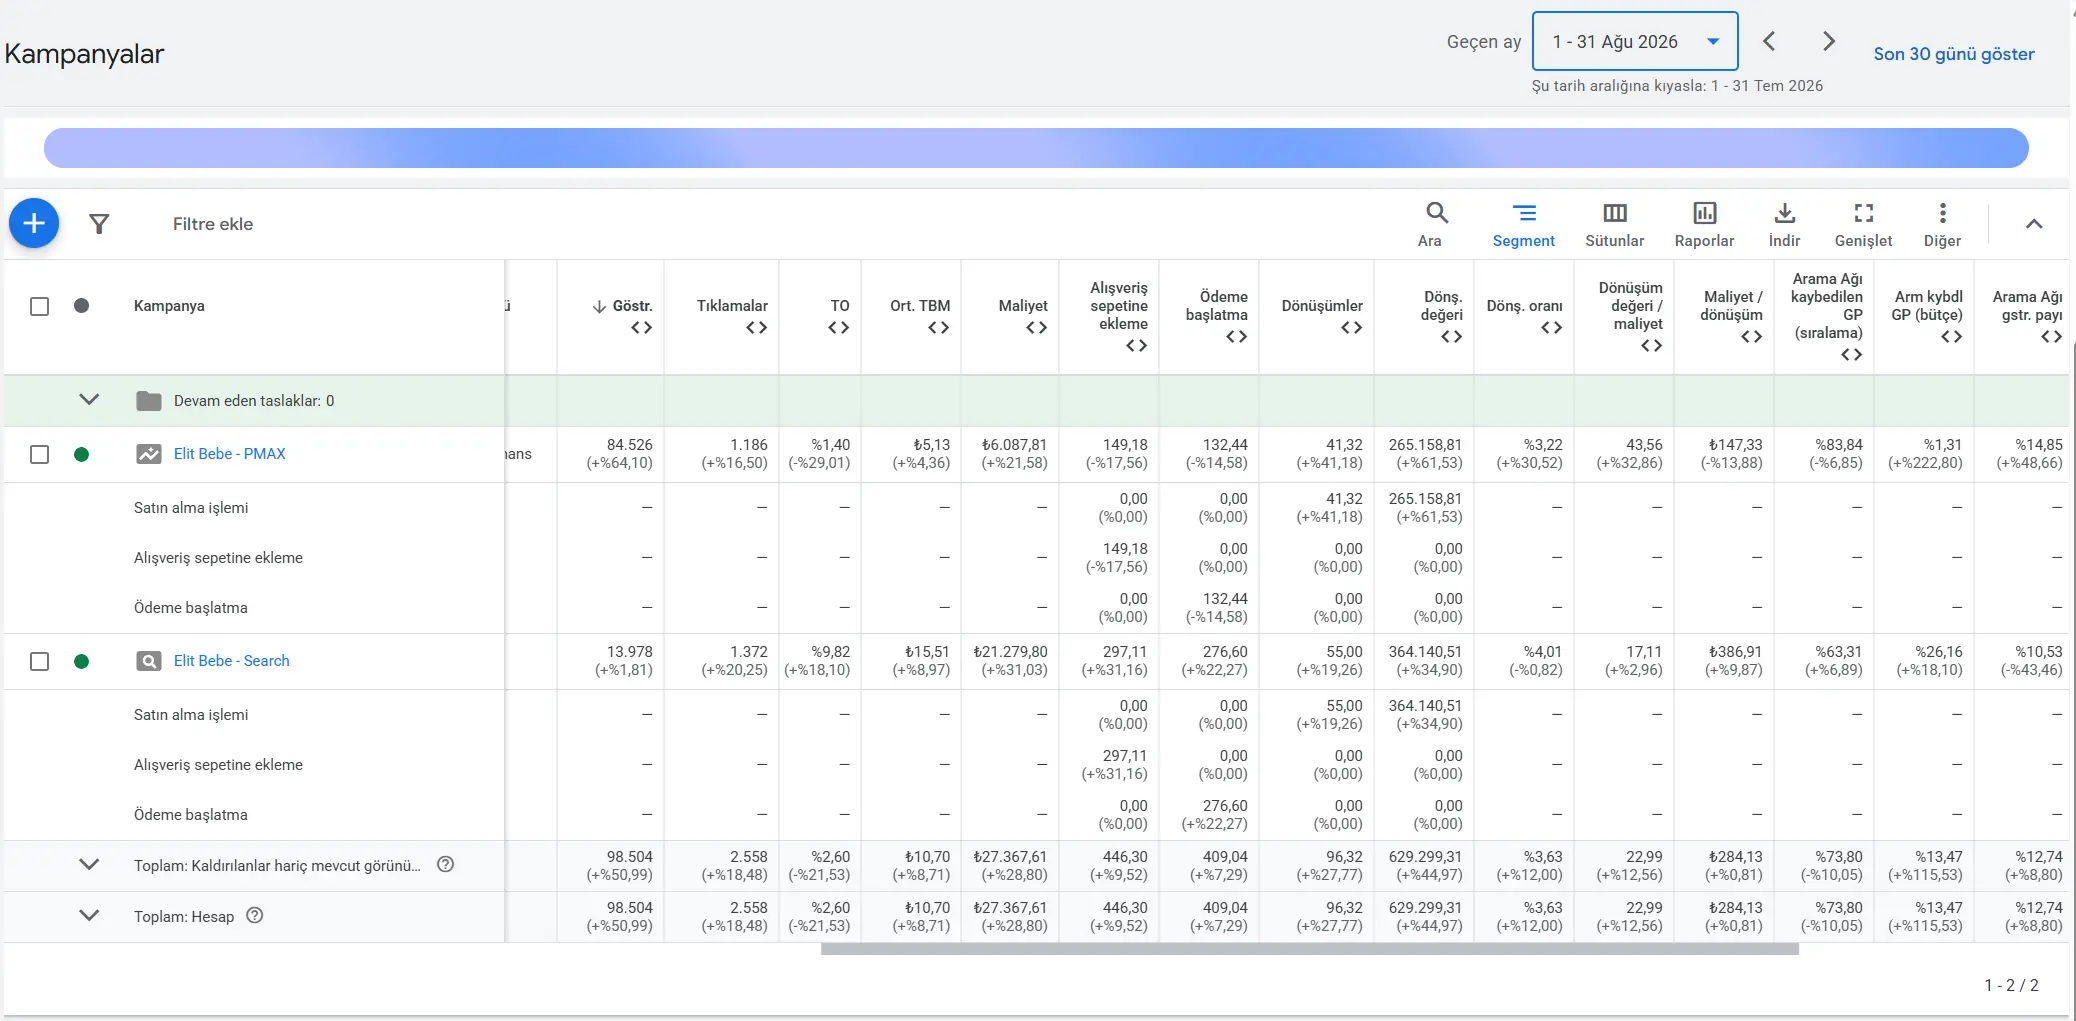Click the Filtre ekle field
This screenshot has width=2076, height=1021.
(x=213, y=224)
